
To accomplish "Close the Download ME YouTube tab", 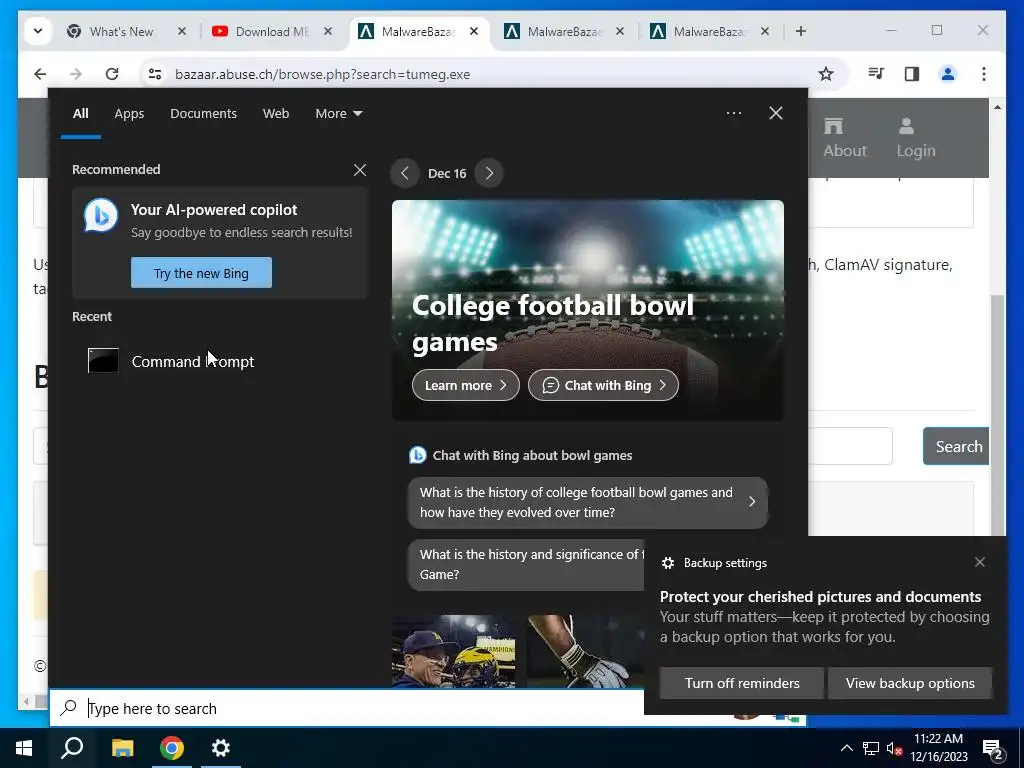I will (x=328, y=31).
